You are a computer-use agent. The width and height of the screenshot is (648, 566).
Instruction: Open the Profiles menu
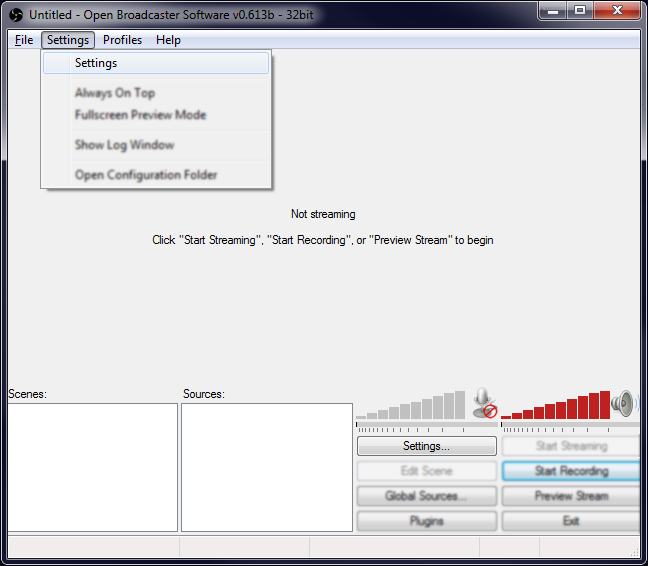(x=122, y=40)
